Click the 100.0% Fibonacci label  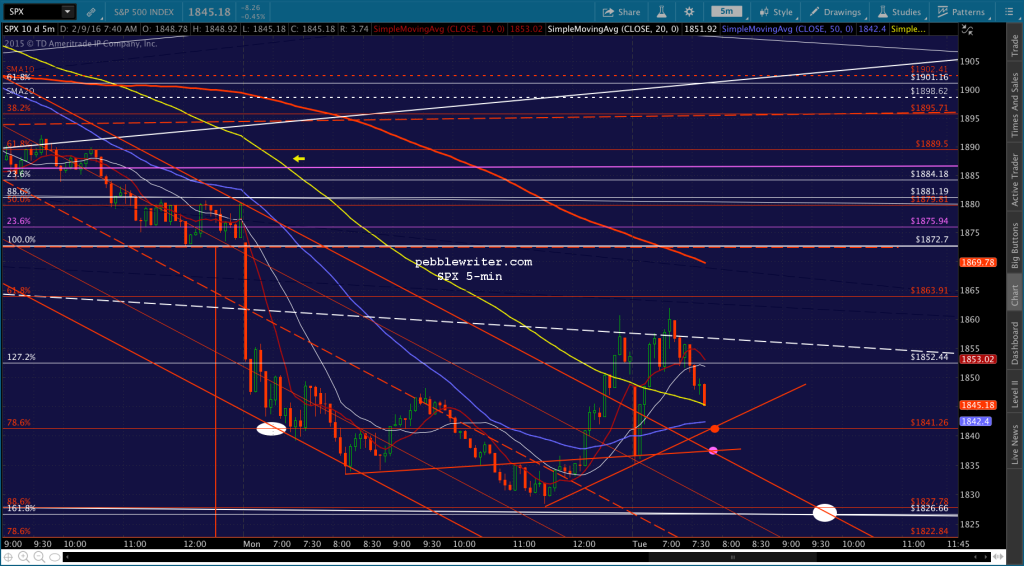coord(22,240)
